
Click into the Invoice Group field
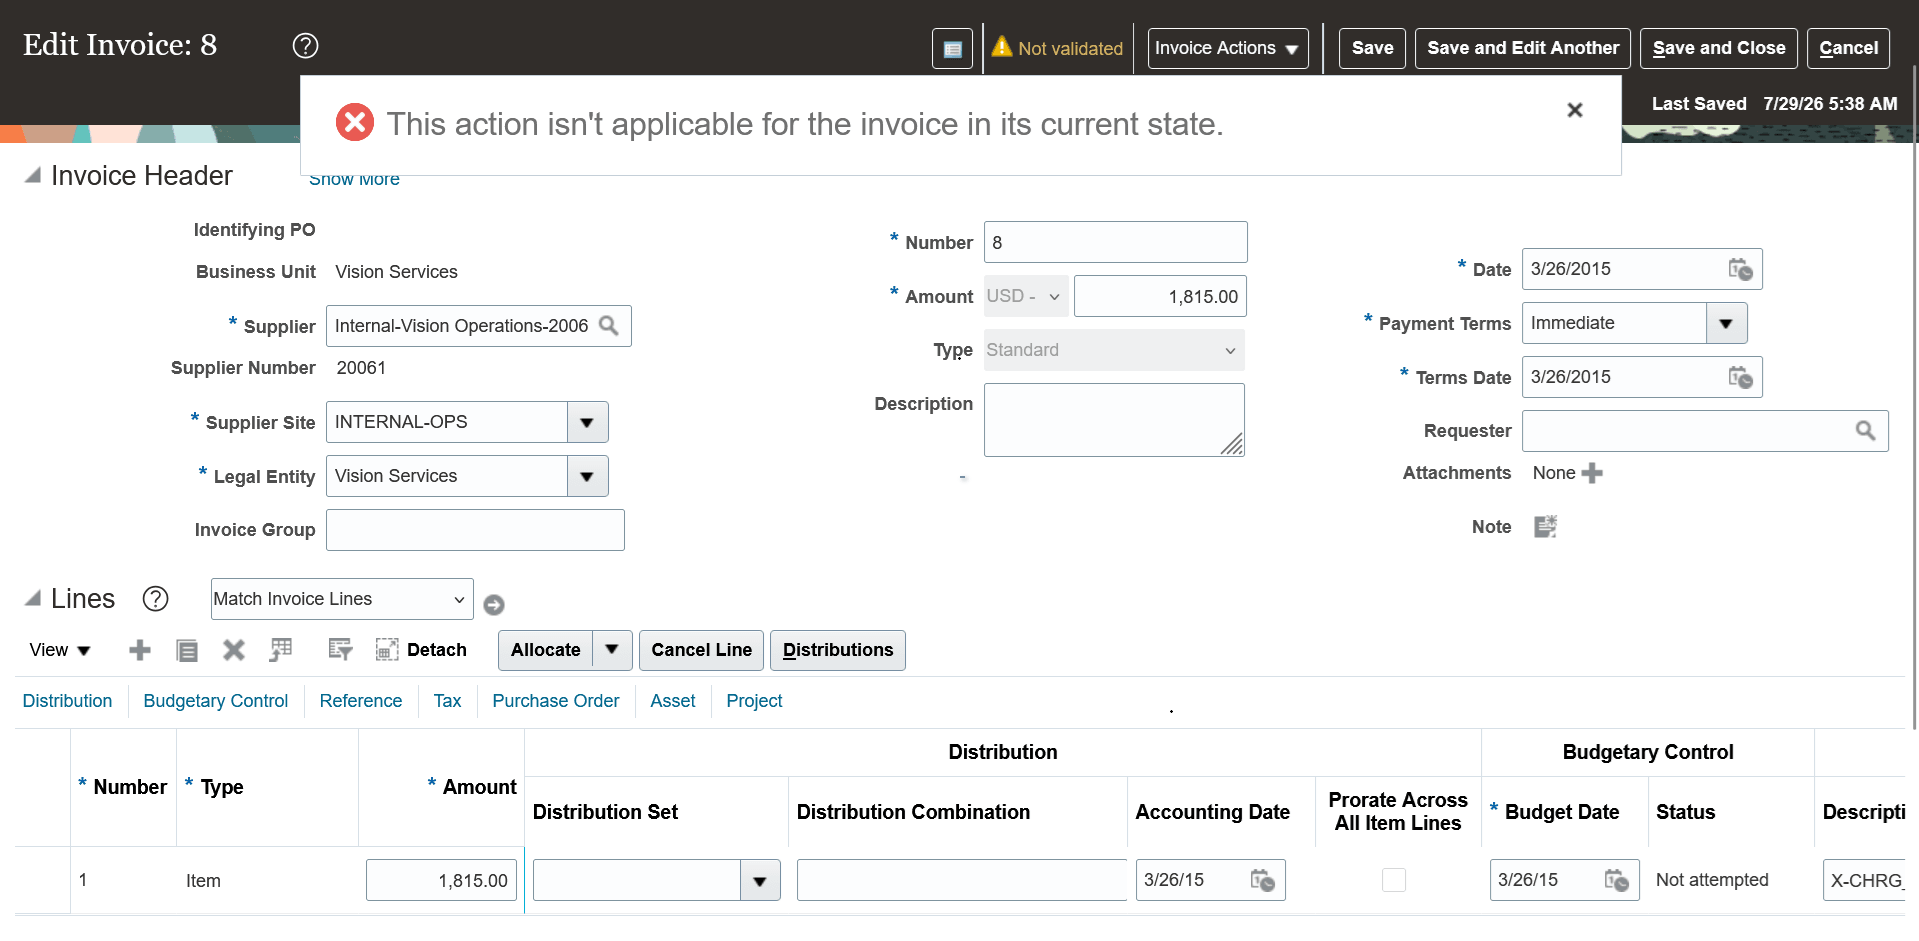(475, 530)
